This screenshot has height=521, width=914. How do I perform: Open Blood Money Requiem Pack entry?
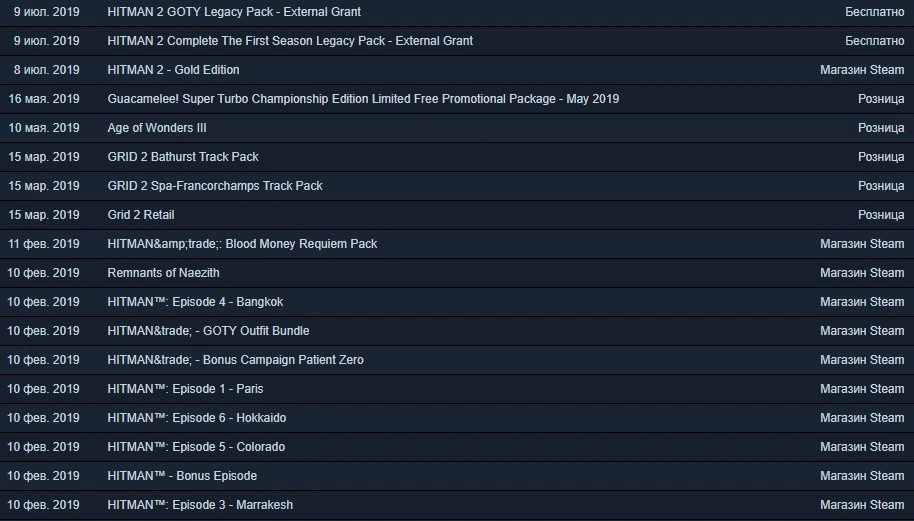(242, 244)
